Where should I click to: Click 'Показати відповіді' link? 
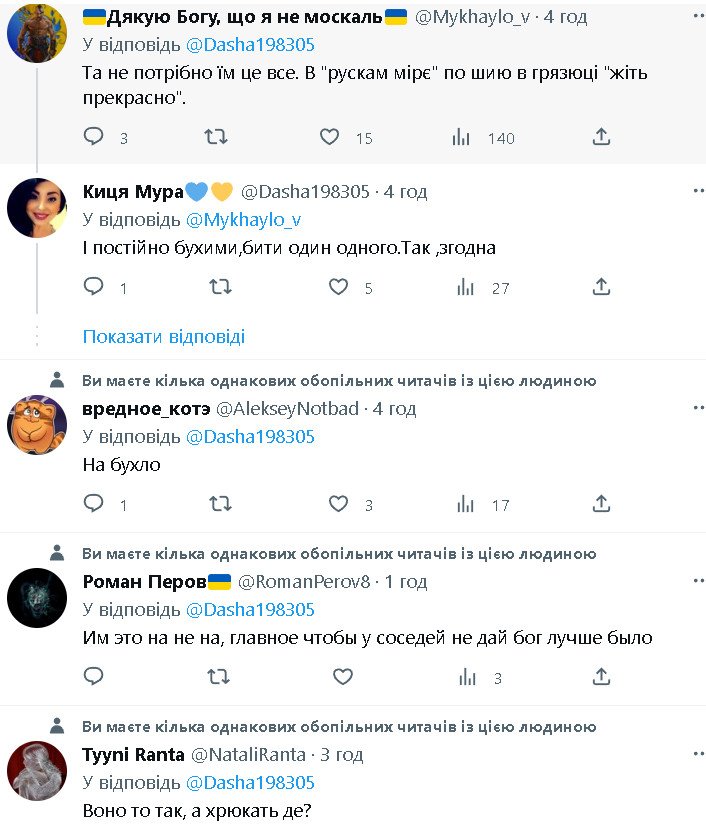pyautogui.click(x=163, y=336)
